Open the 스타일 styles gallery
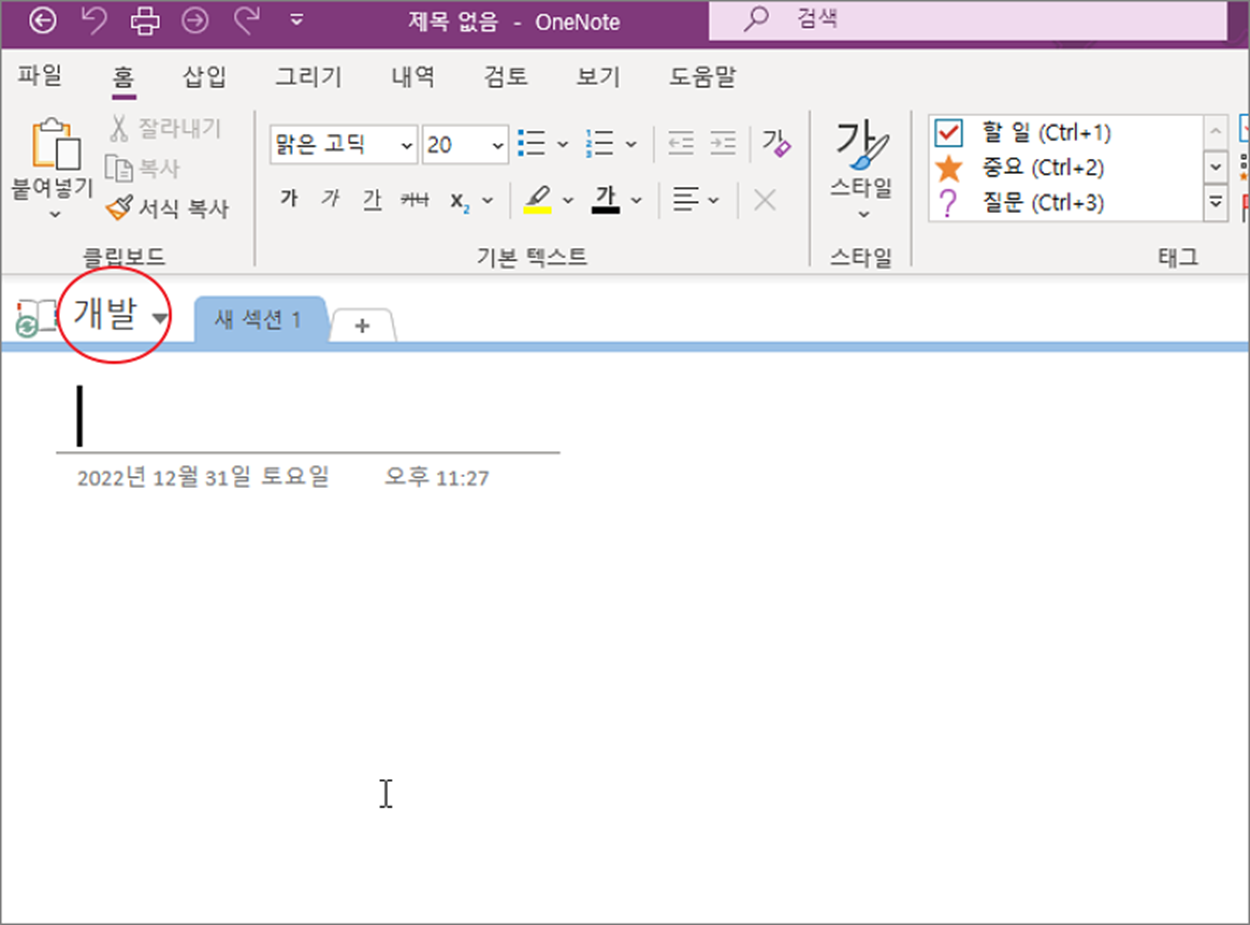This screenshot has height=925, width=1250. (863, 170)
